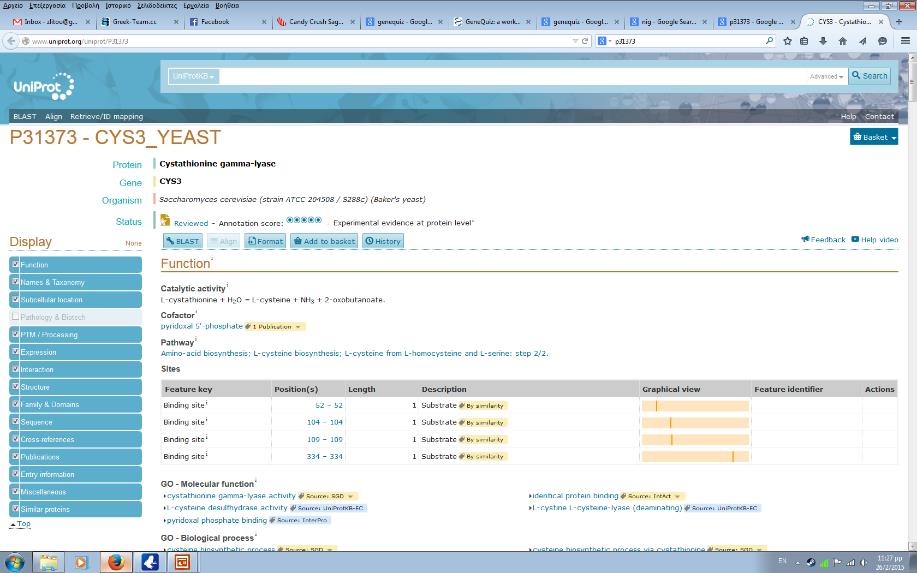
Task: Open the pyridoxal 5'-phosphate cofactor link
Action: (202, 326)
